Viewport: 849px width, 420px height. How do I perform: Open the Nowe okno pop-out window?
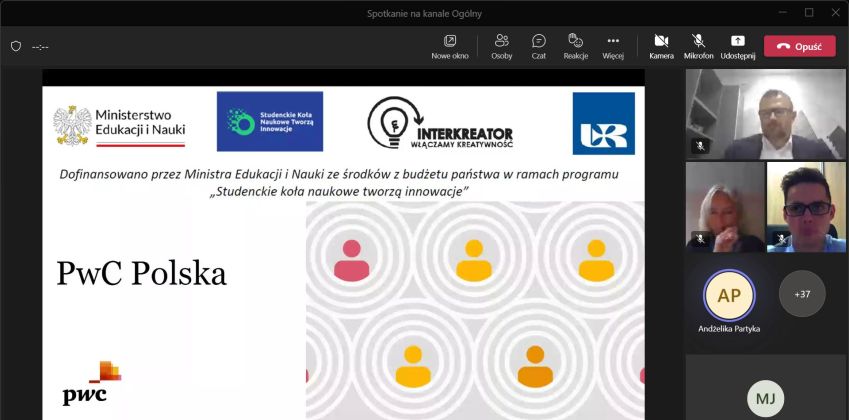pyautogui.click(x=449, y=46)
